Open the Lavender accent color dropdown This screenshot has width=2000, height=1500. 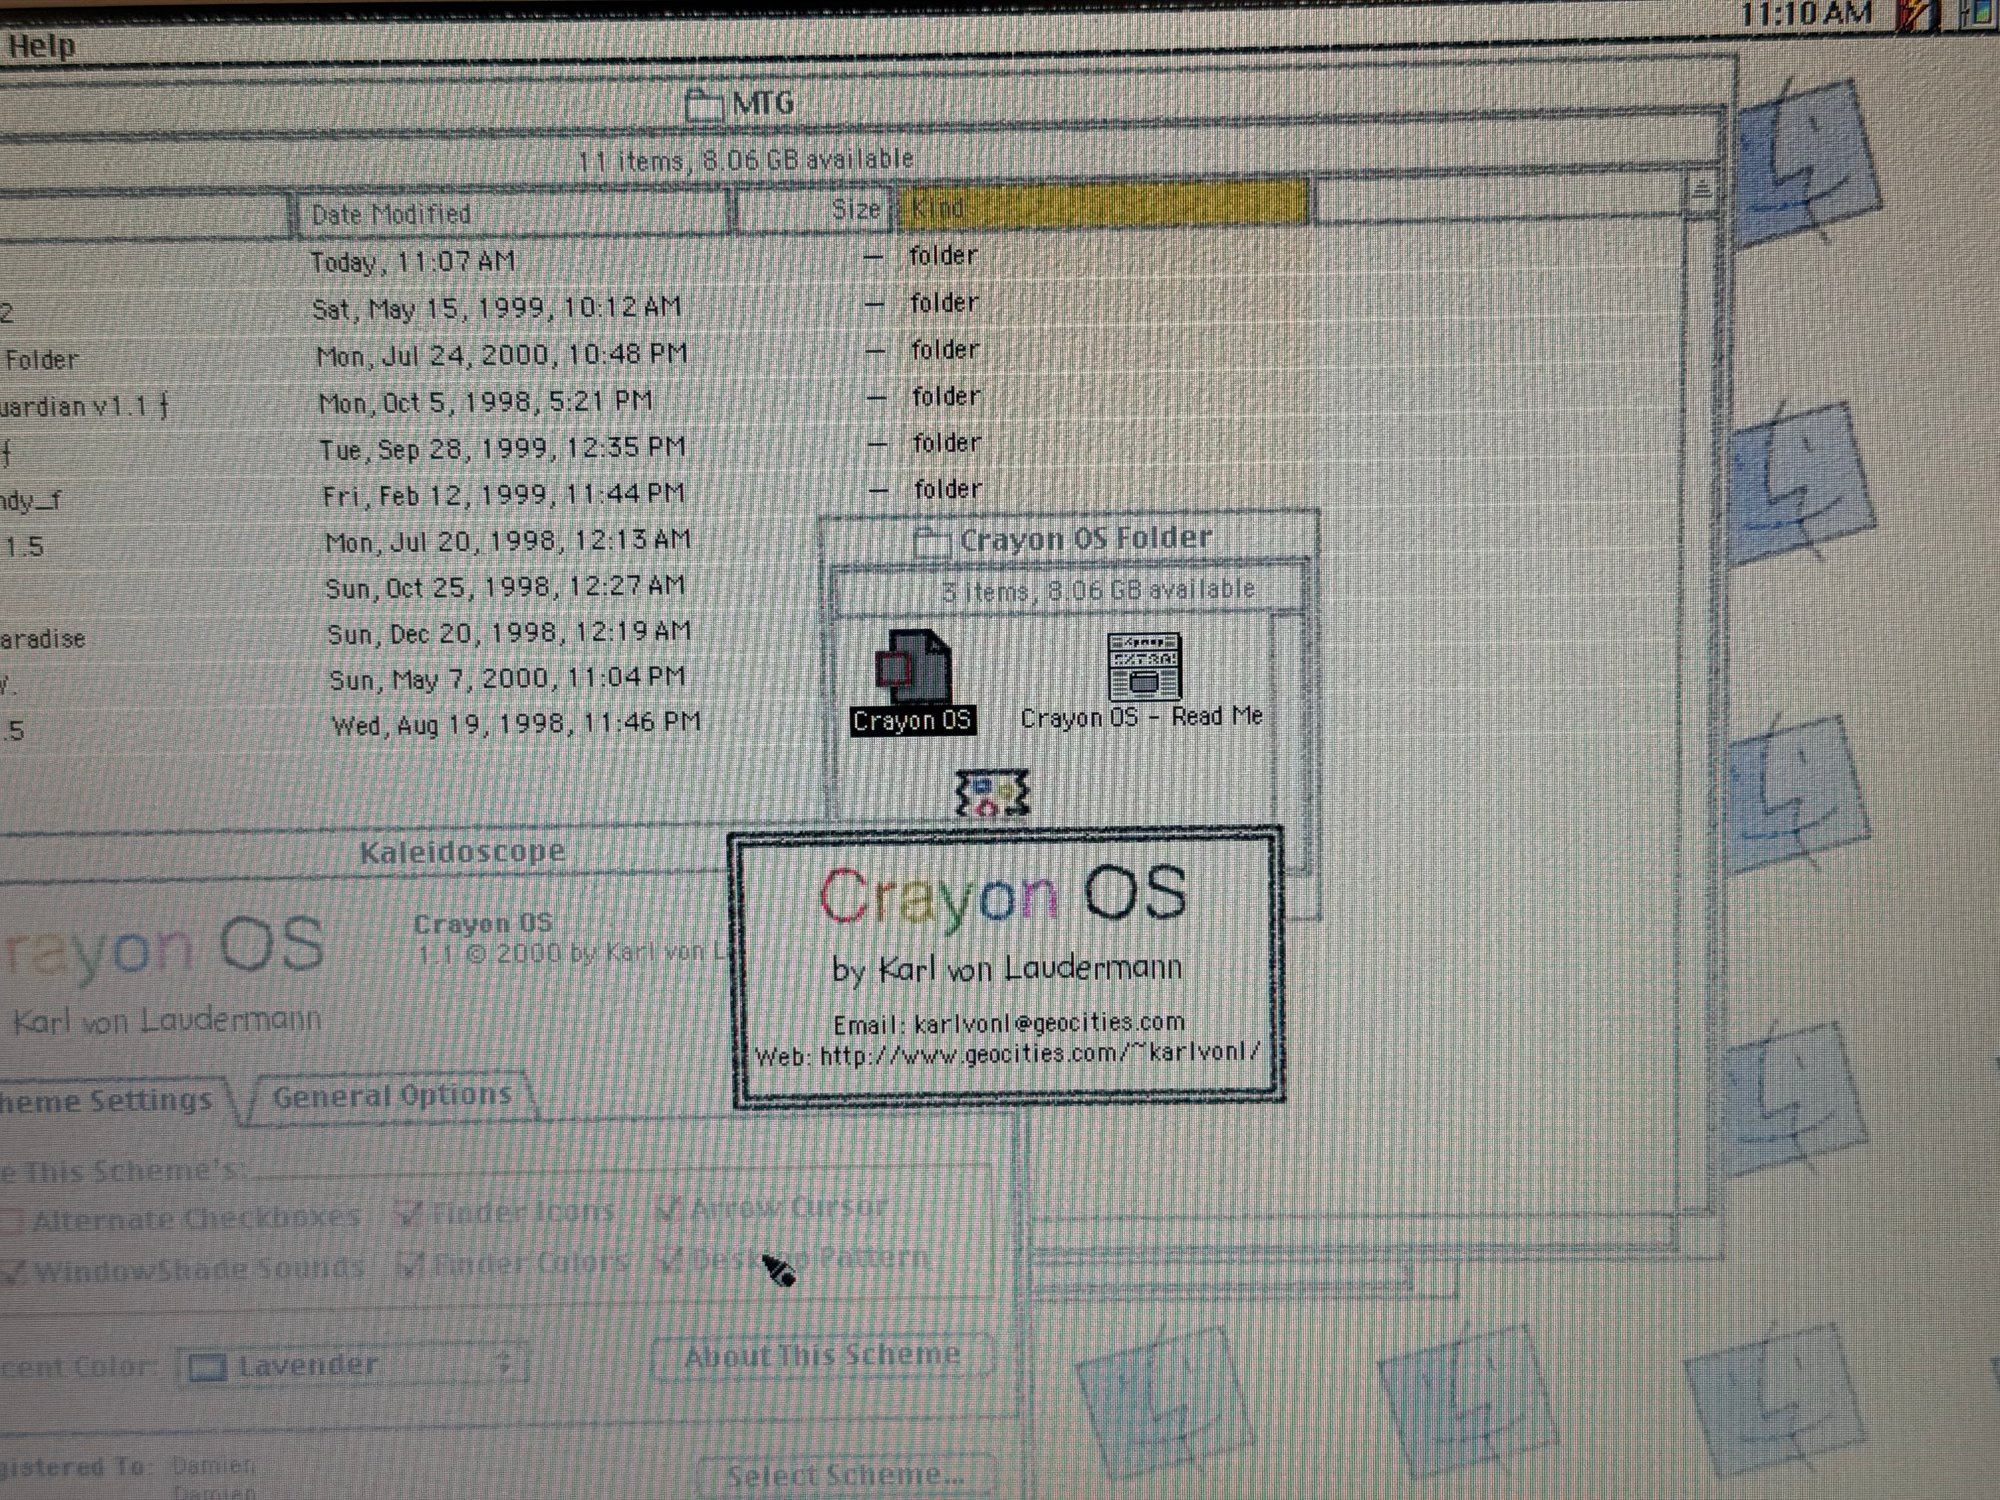coord(350,1365)
